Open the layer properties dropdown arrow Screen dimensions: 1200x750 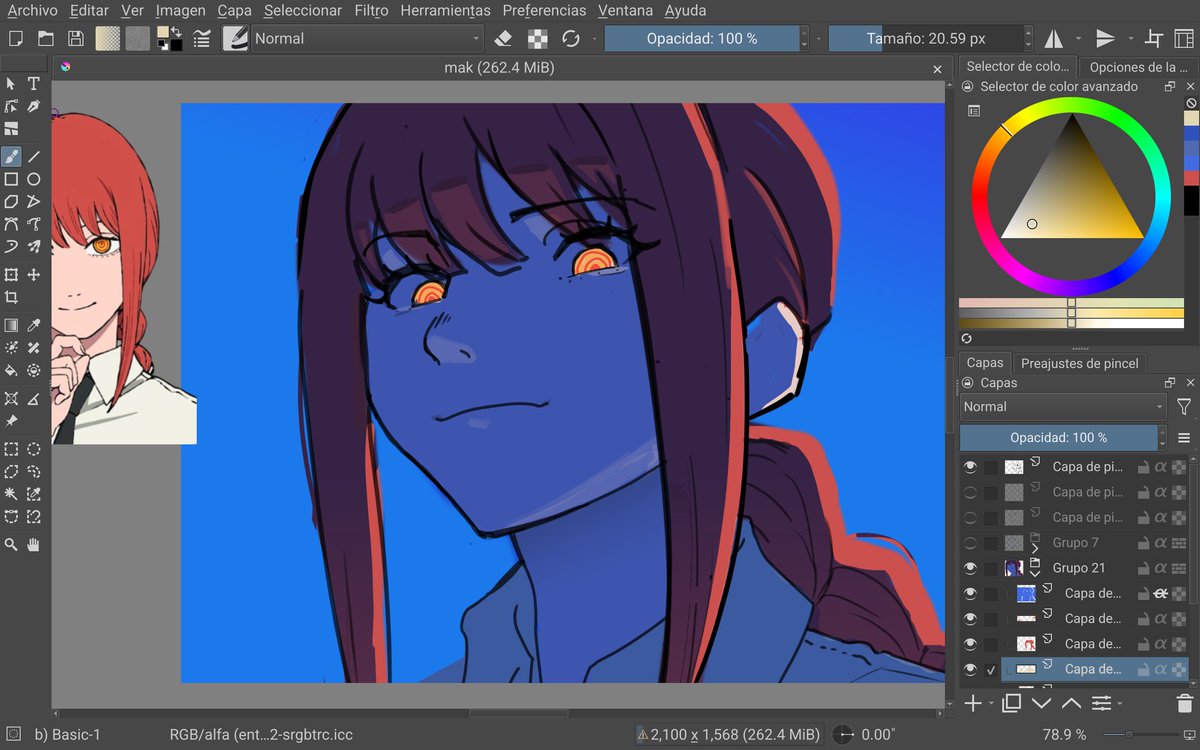[x=1121, y=703]
